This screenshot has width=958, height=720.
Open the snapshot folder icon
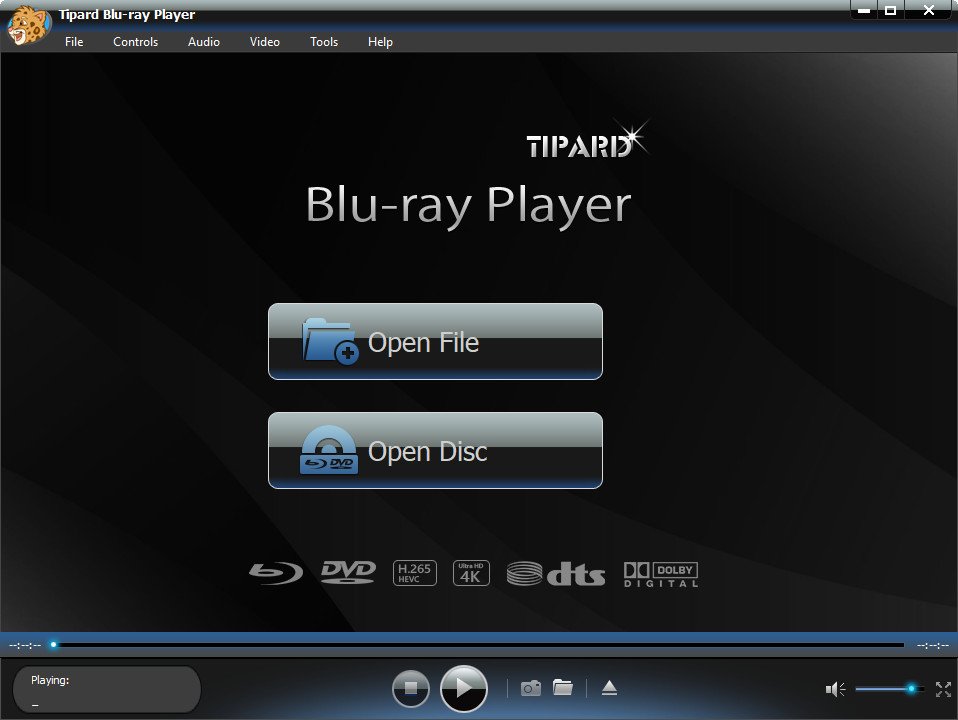(x=563, y=688)
